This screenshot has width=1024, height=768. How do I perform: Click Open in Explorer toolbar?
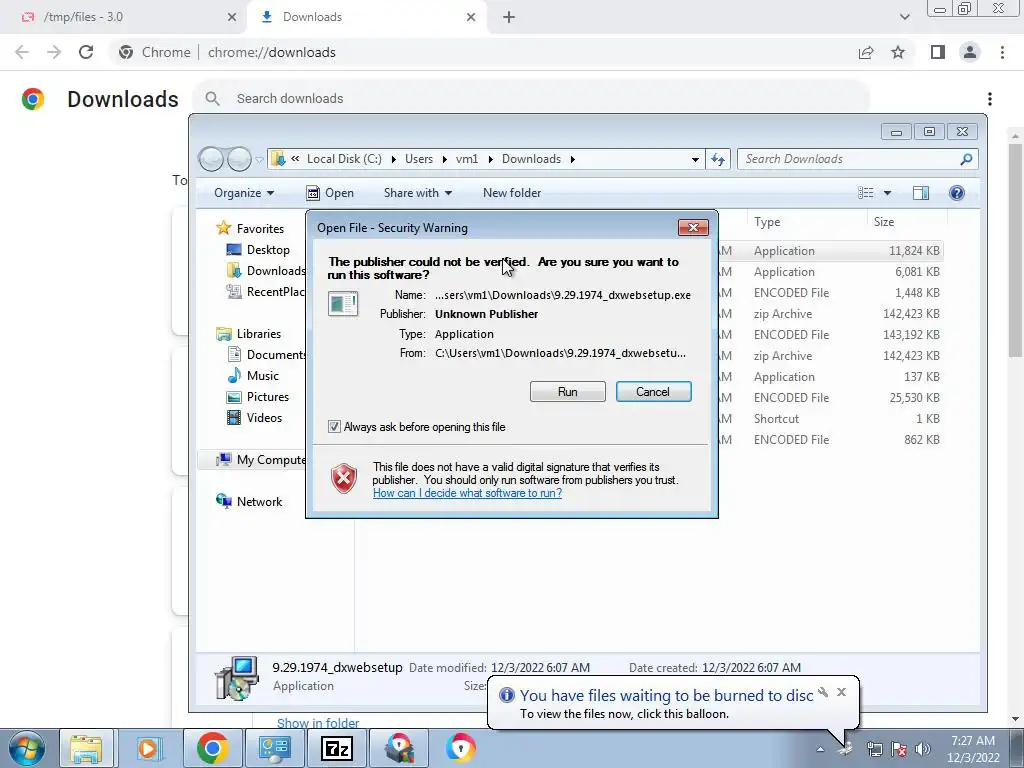[330, 193]
